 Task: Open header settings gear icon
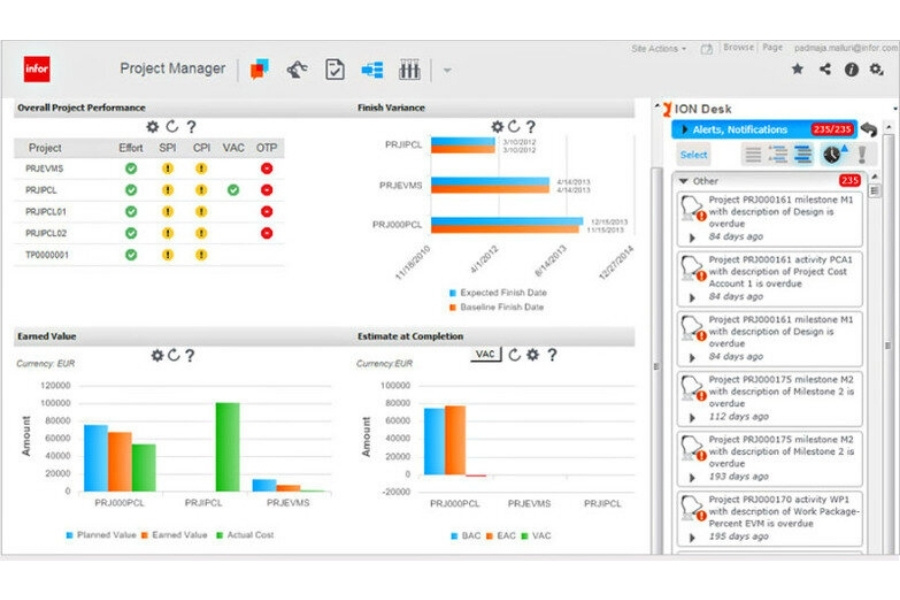pyautogui.click(x=876, y=69)
